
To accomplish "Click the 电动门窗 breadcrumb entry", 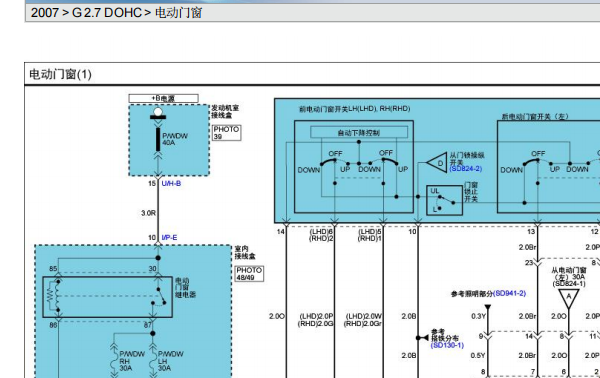I will click(x=178, y=13).
